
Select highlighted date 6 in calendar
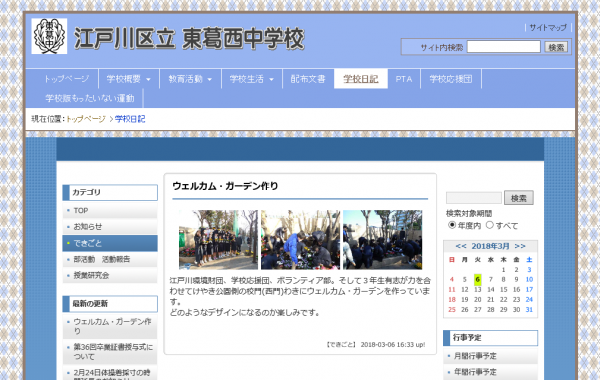478,279
